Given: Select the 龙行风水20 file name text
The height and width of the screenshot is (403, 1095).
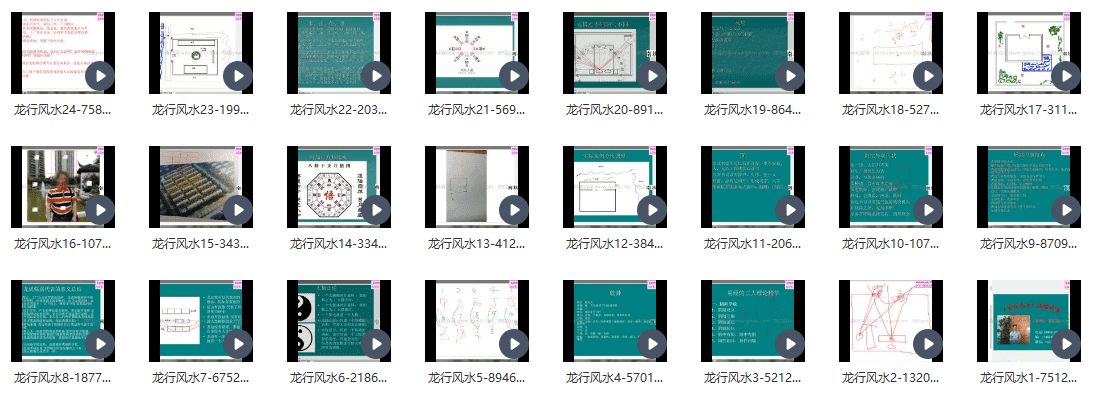Looking at the screenshot, I should [x=614, y=110].
